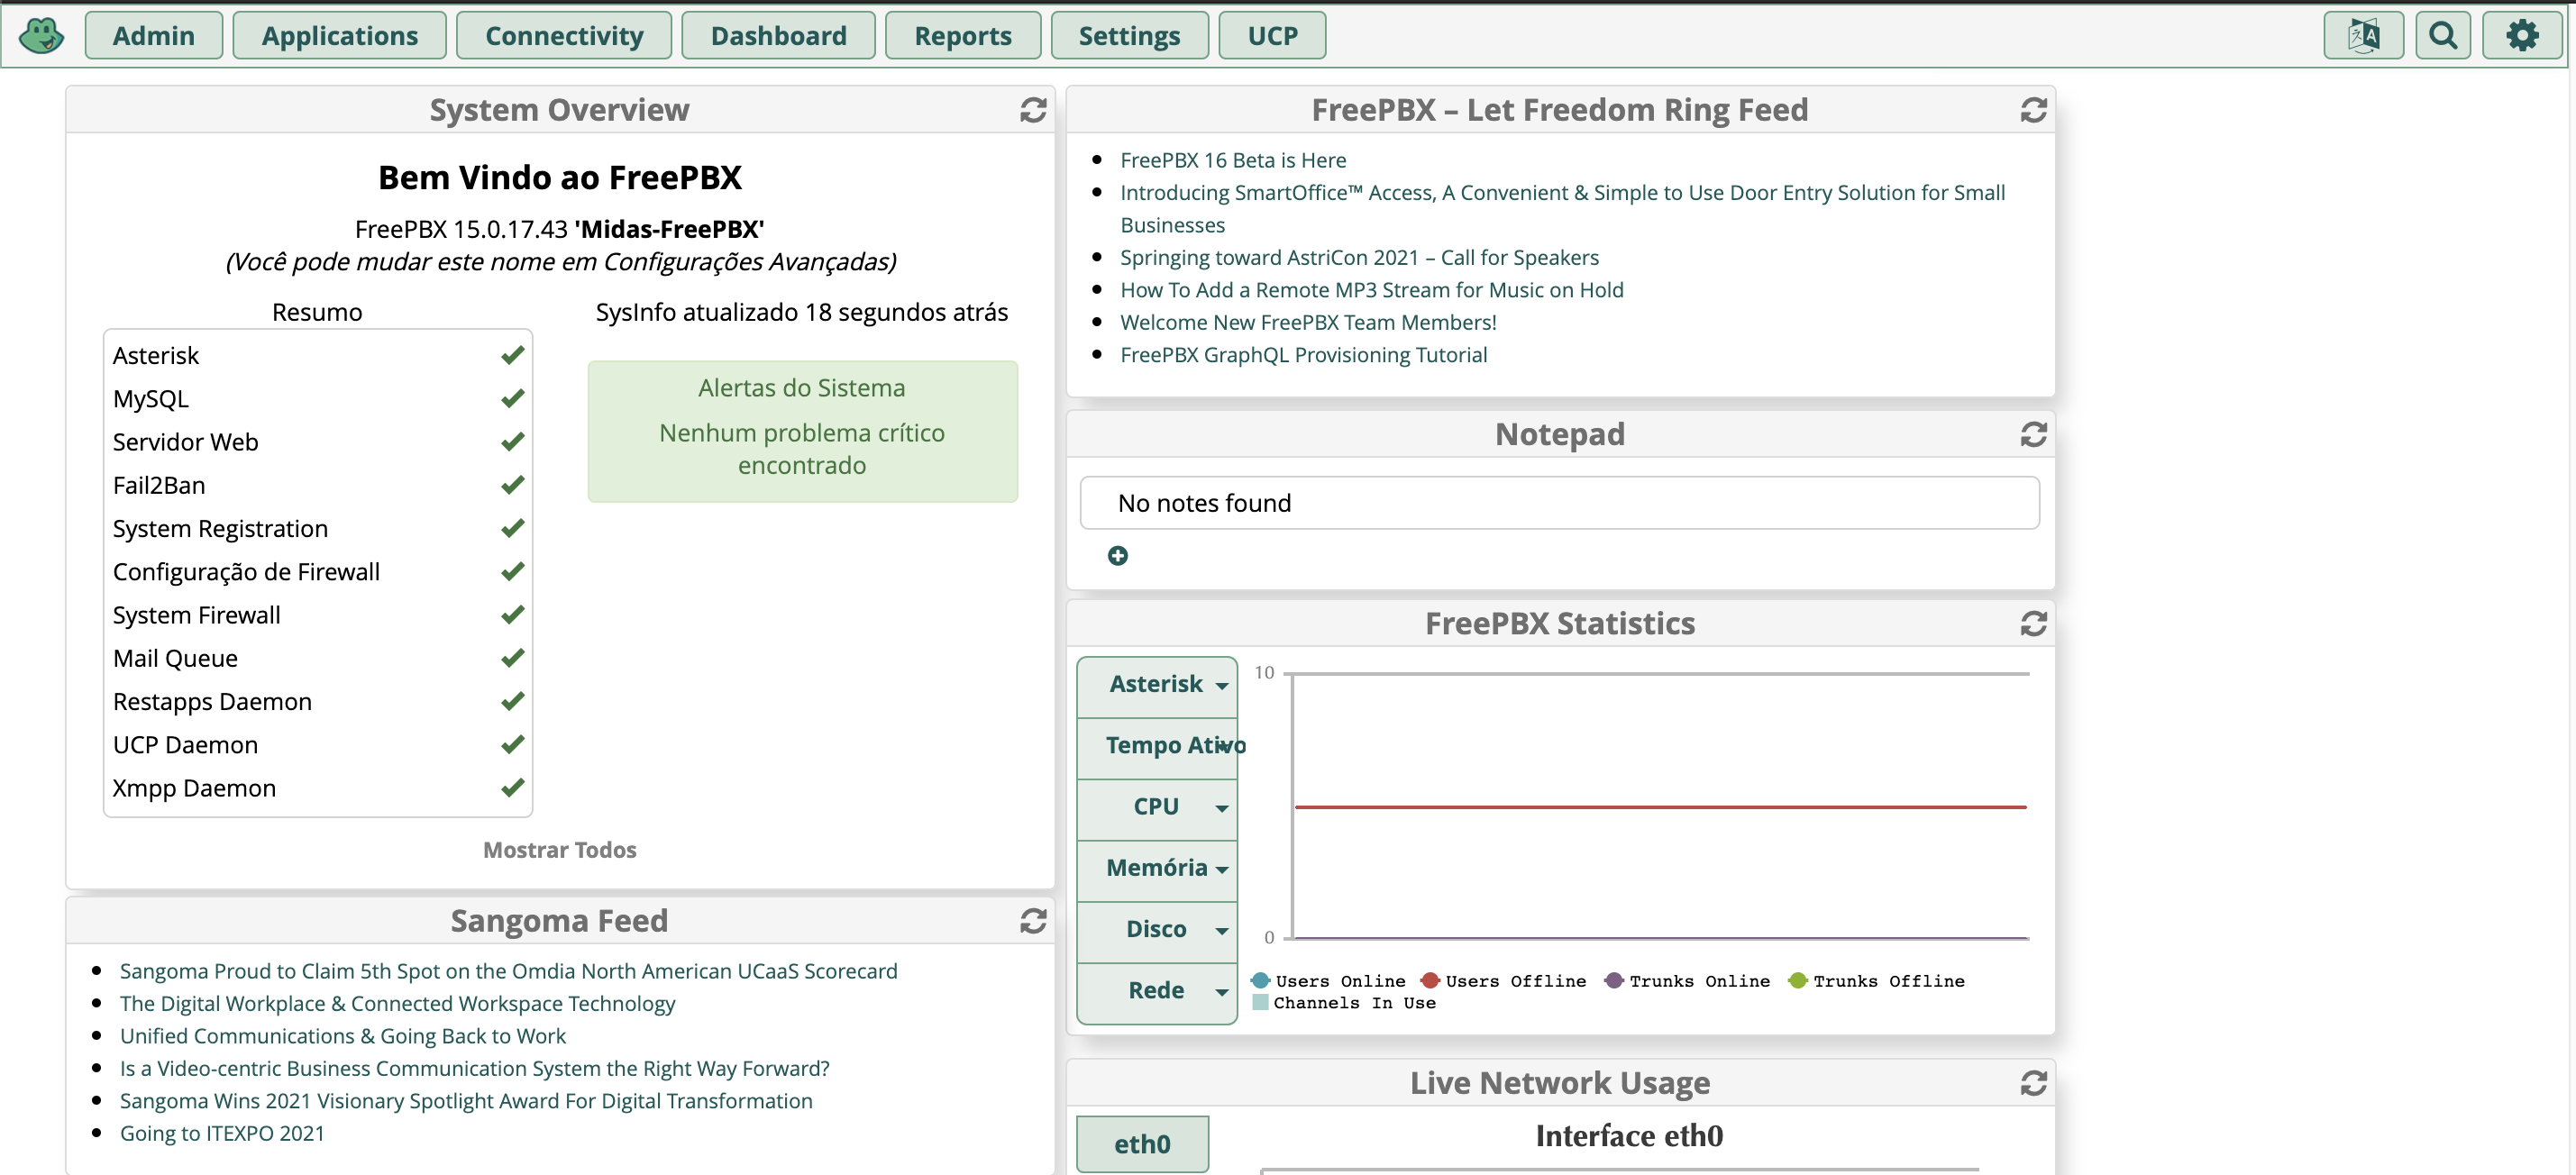This screenshot has width=2576, height=1175.
Task: Refresh the FreePBX Let Freedom Ring Feed
Action: (2033, 110)
